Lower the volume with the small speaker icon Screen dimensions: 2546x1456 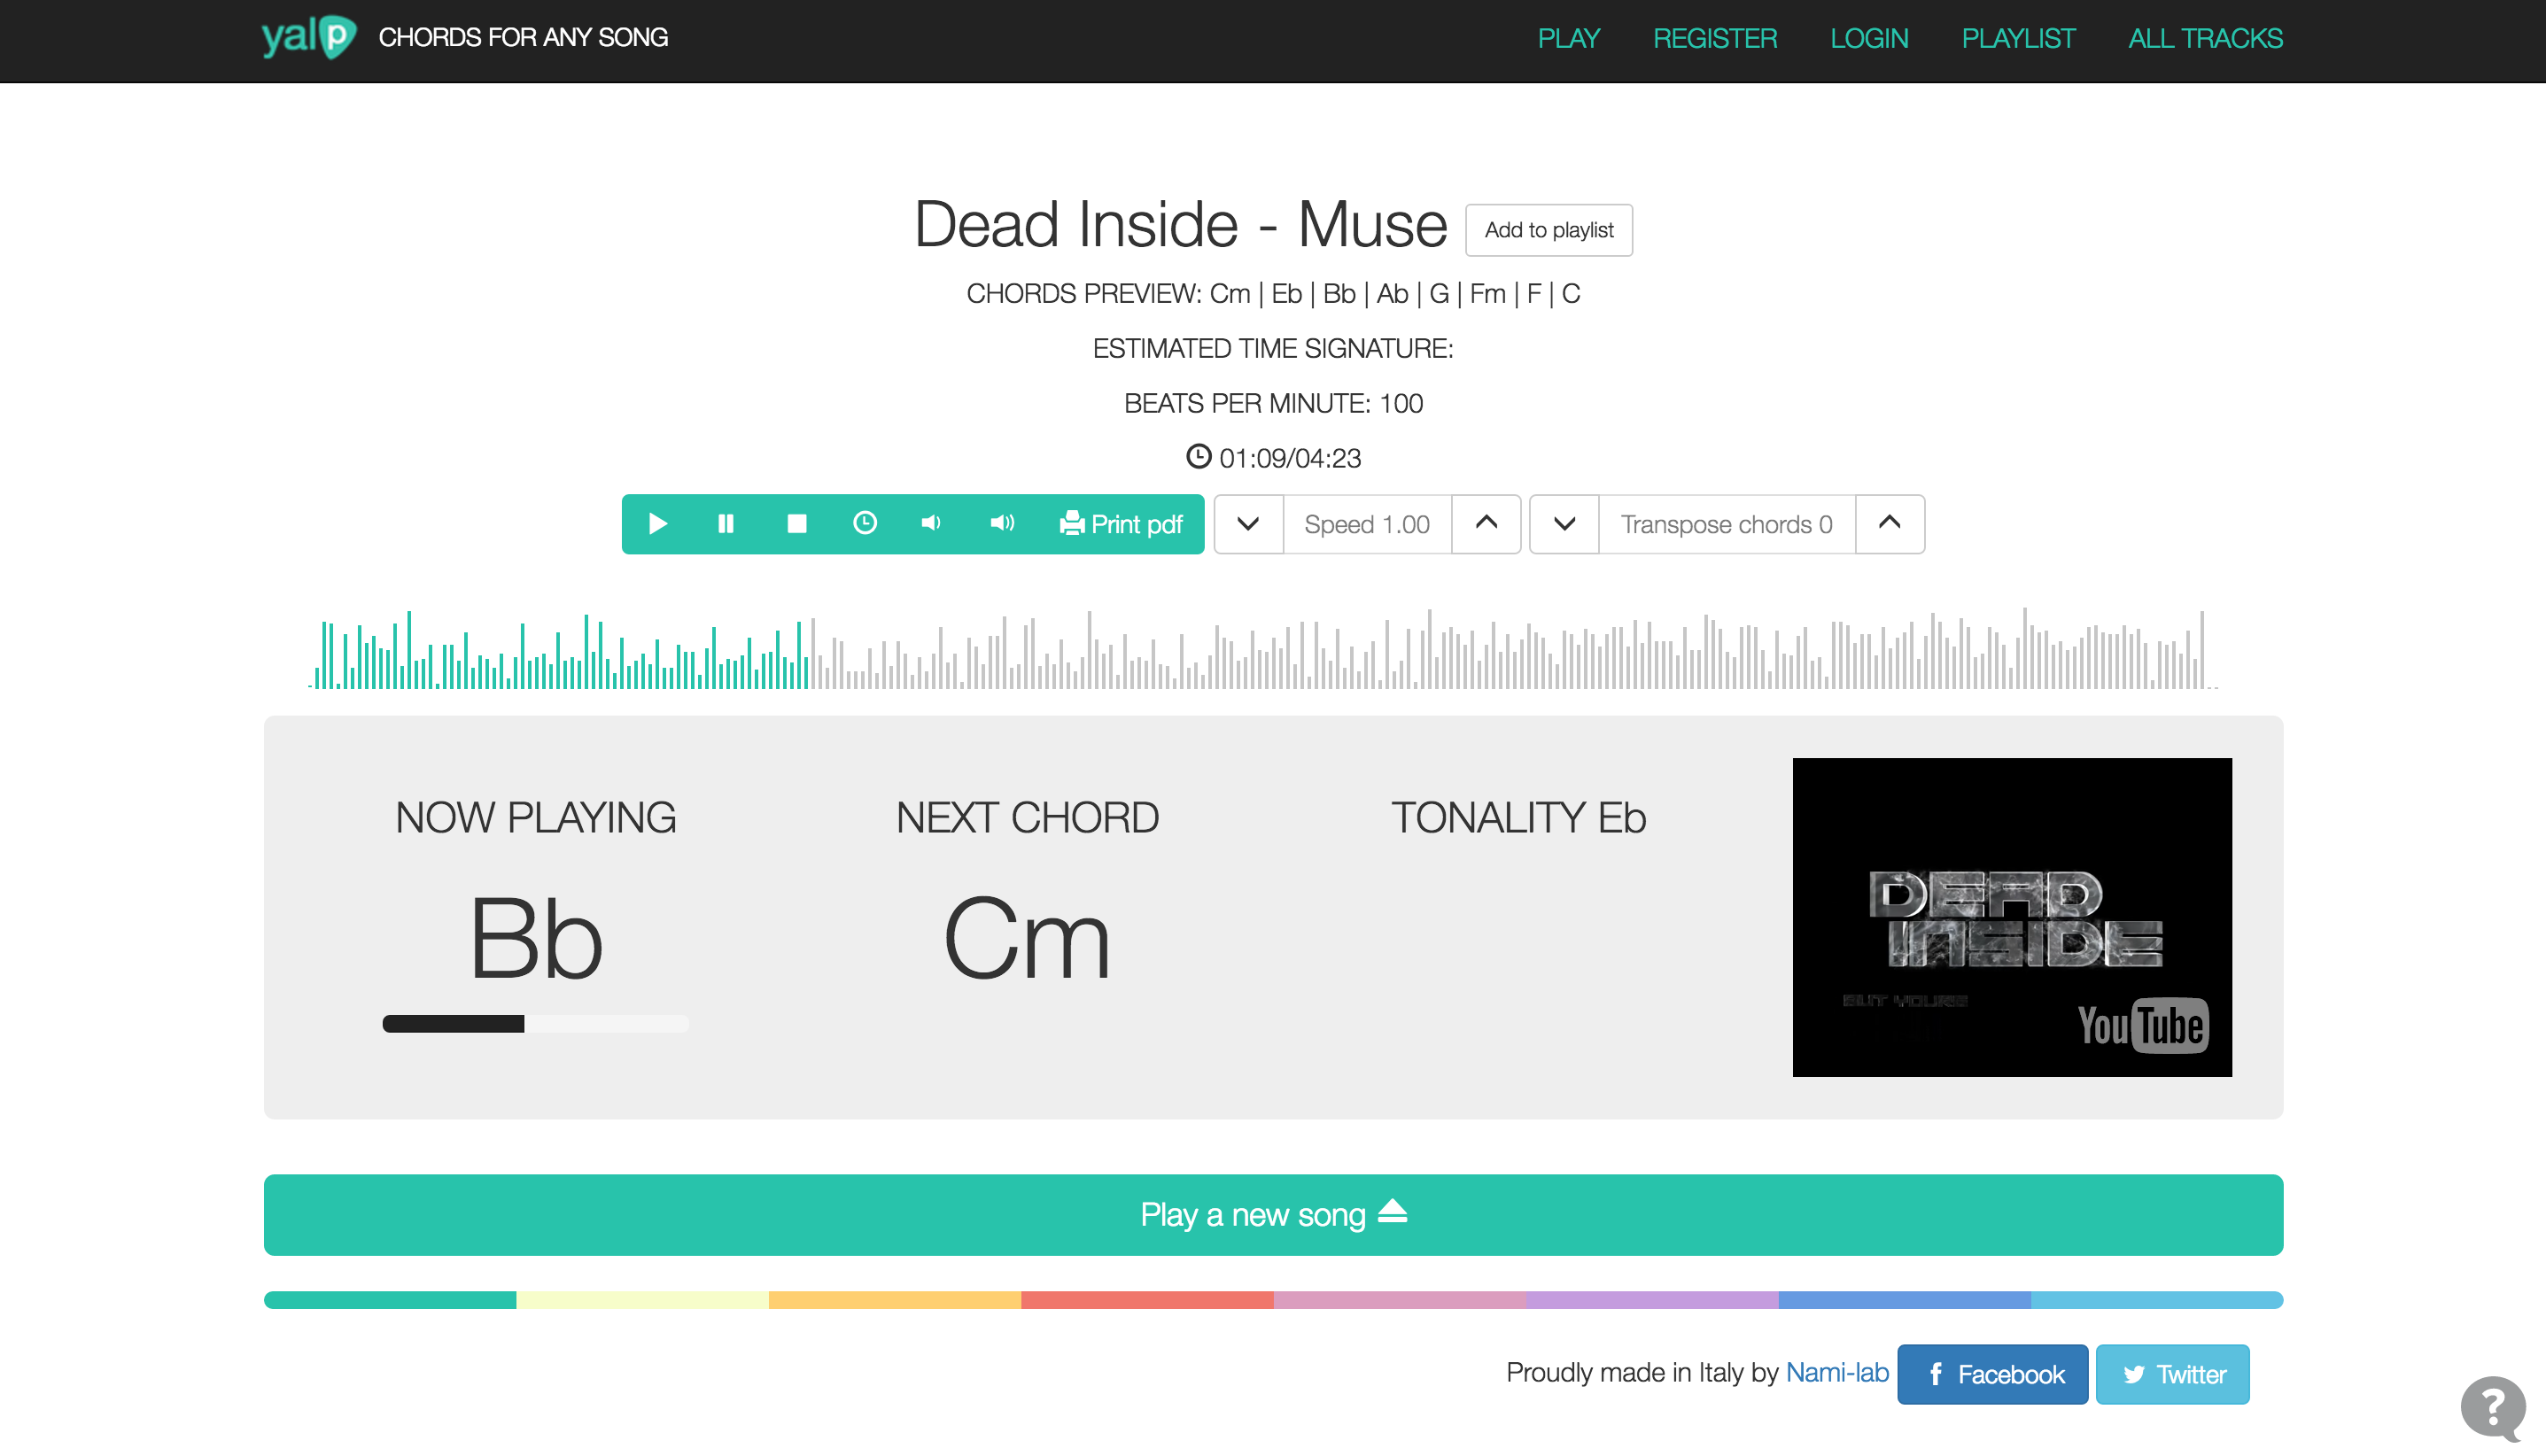pos(931,524)
